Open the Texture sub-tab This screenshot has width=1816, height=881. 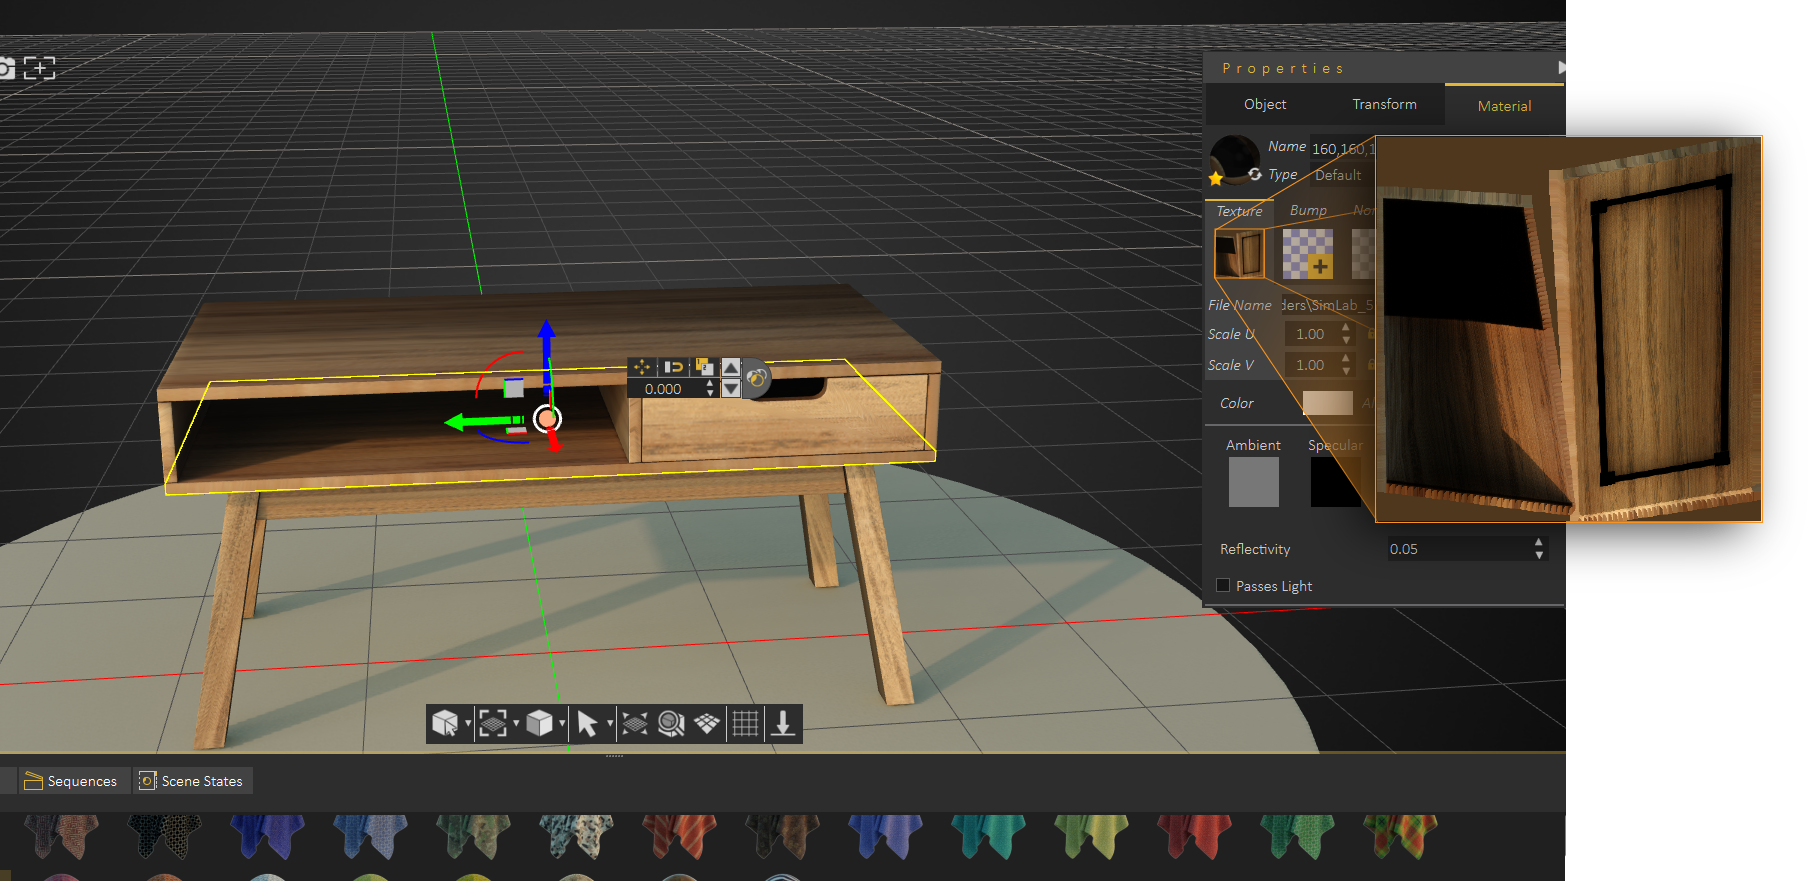point(1239,211)
